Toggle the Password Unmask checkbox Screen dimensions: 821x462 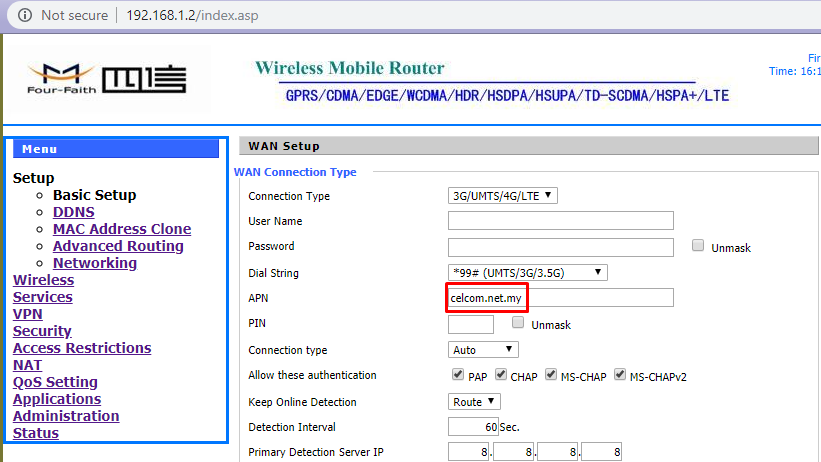(699, 246)
